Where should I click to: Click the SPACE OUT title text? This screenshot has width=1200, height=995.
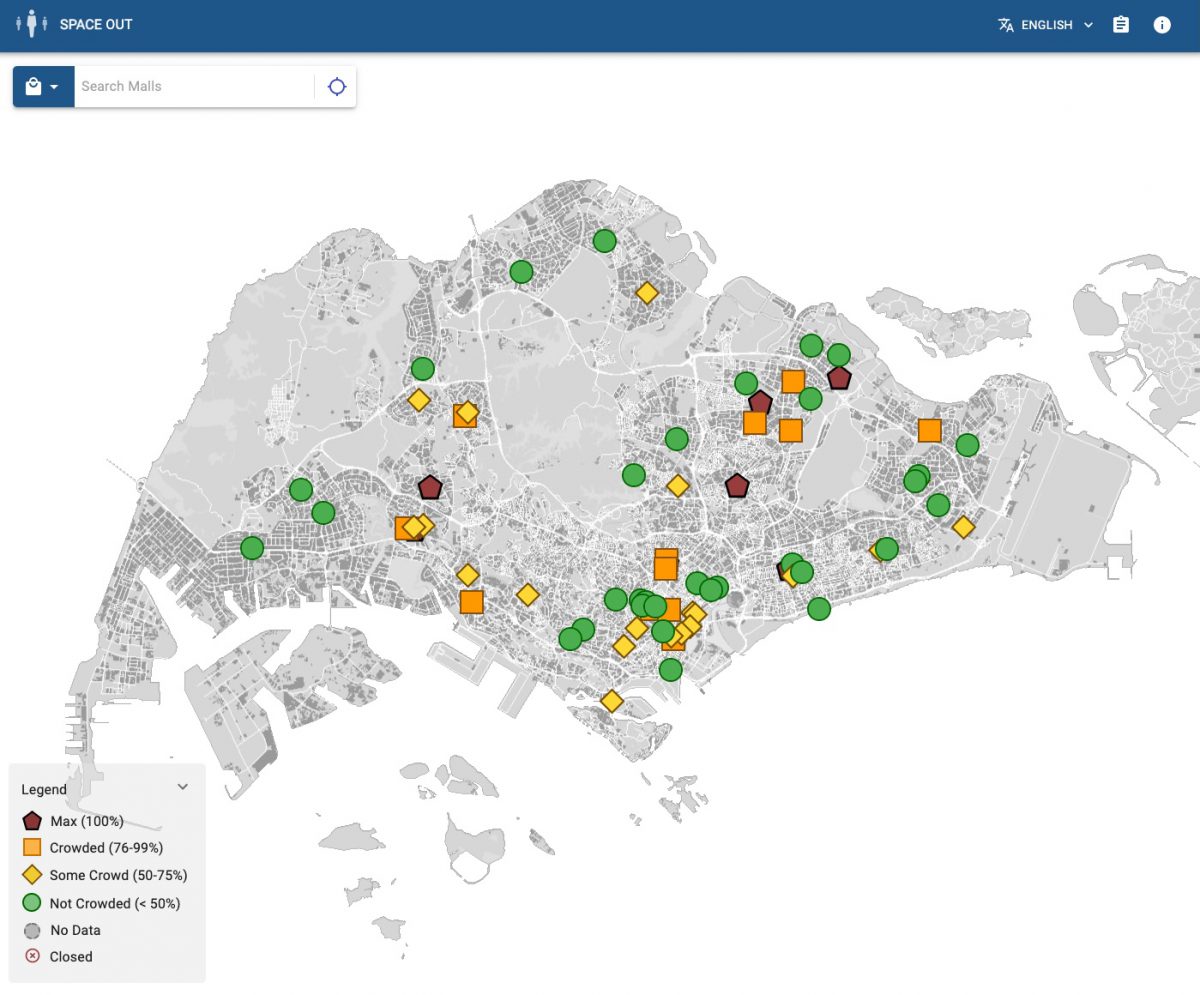[95, 25]
